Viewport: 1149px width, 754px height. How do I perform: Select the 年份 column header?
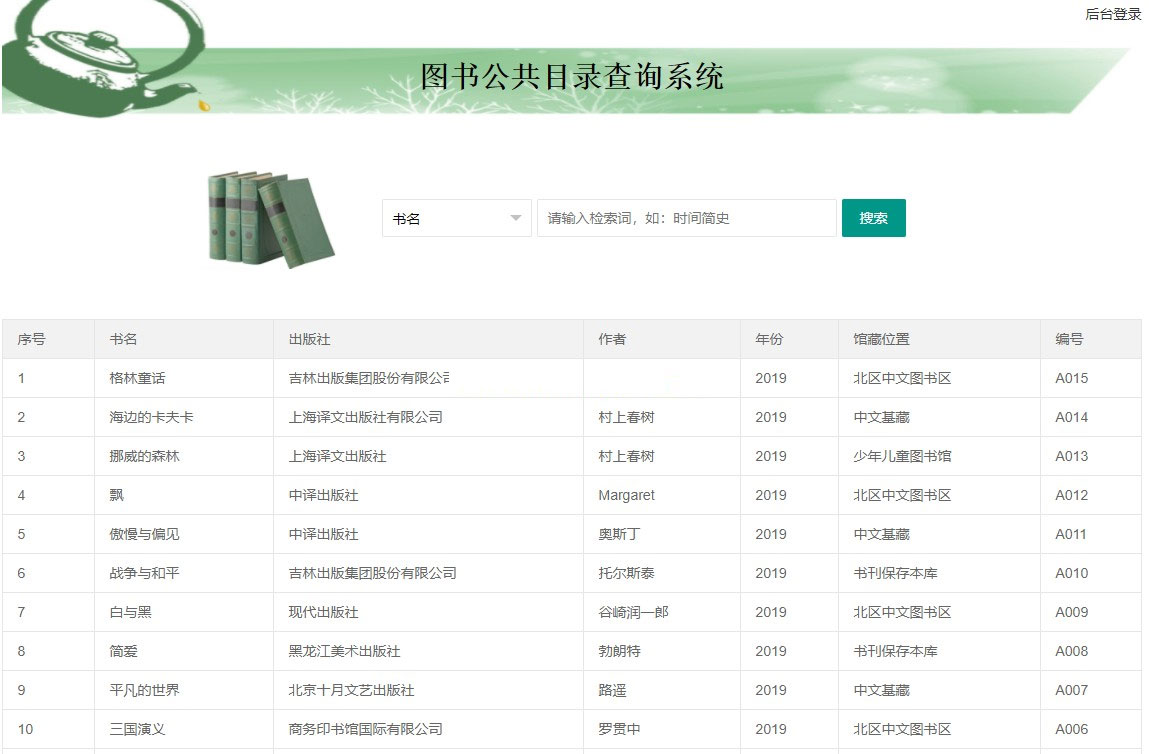769,339
